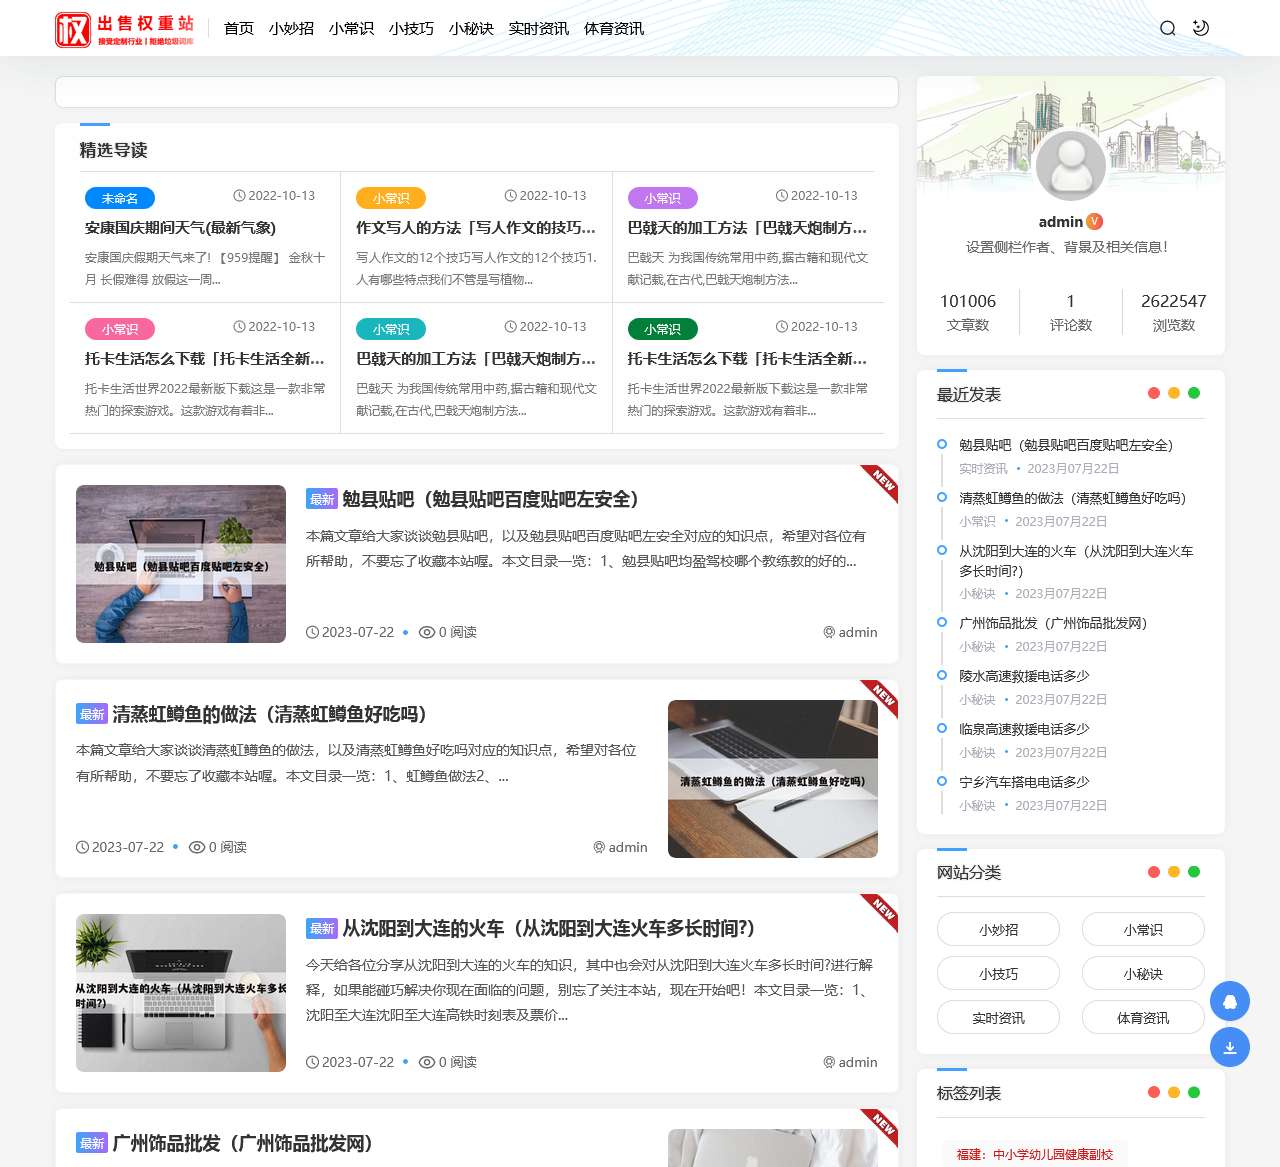Switch to the 体育资讯 nav section
1280x1167 pixels.
click(613, 29)
